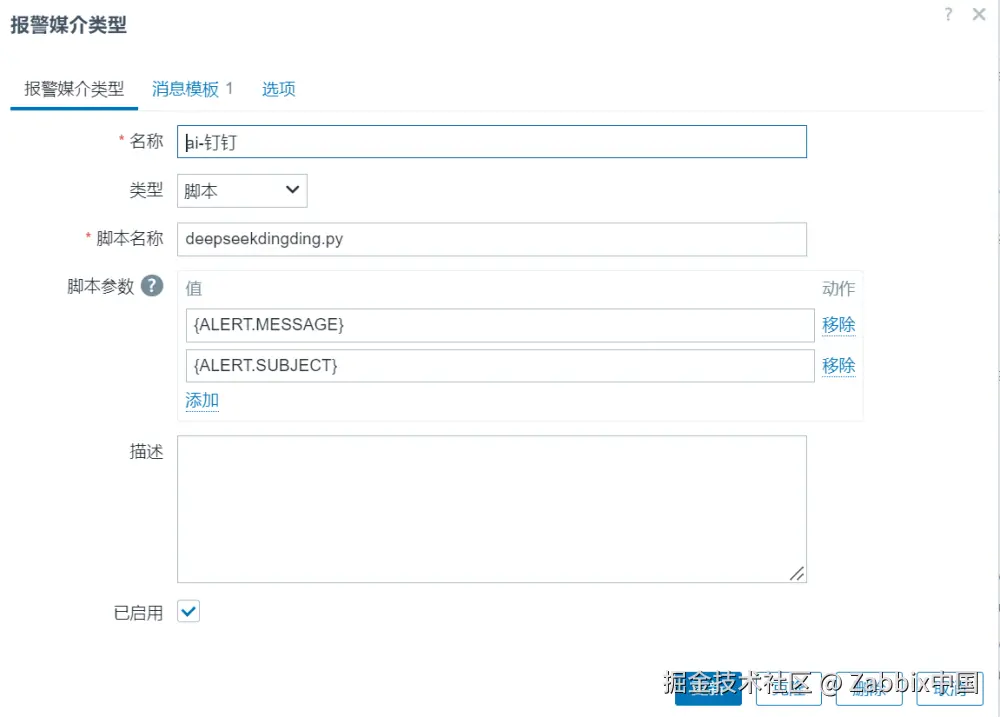Click the dialog help icon at top right

coord(948,14)
